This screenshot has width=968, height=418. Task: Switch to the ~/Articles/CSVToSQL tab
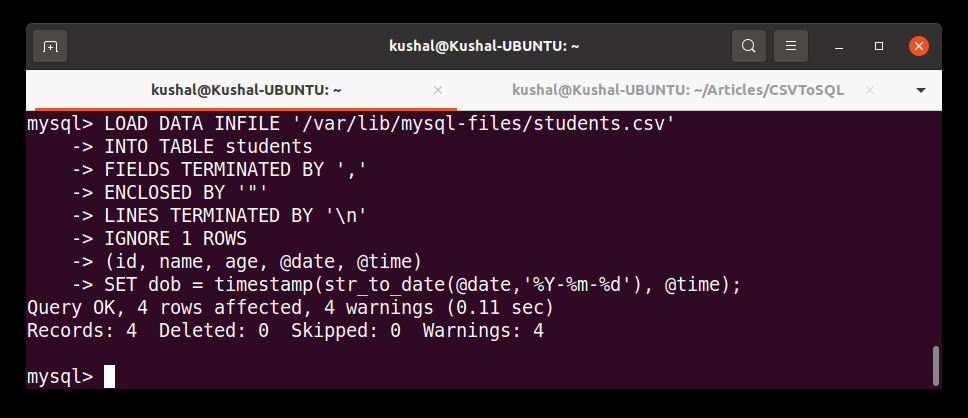pyautogui.click(x=678, y=90)
